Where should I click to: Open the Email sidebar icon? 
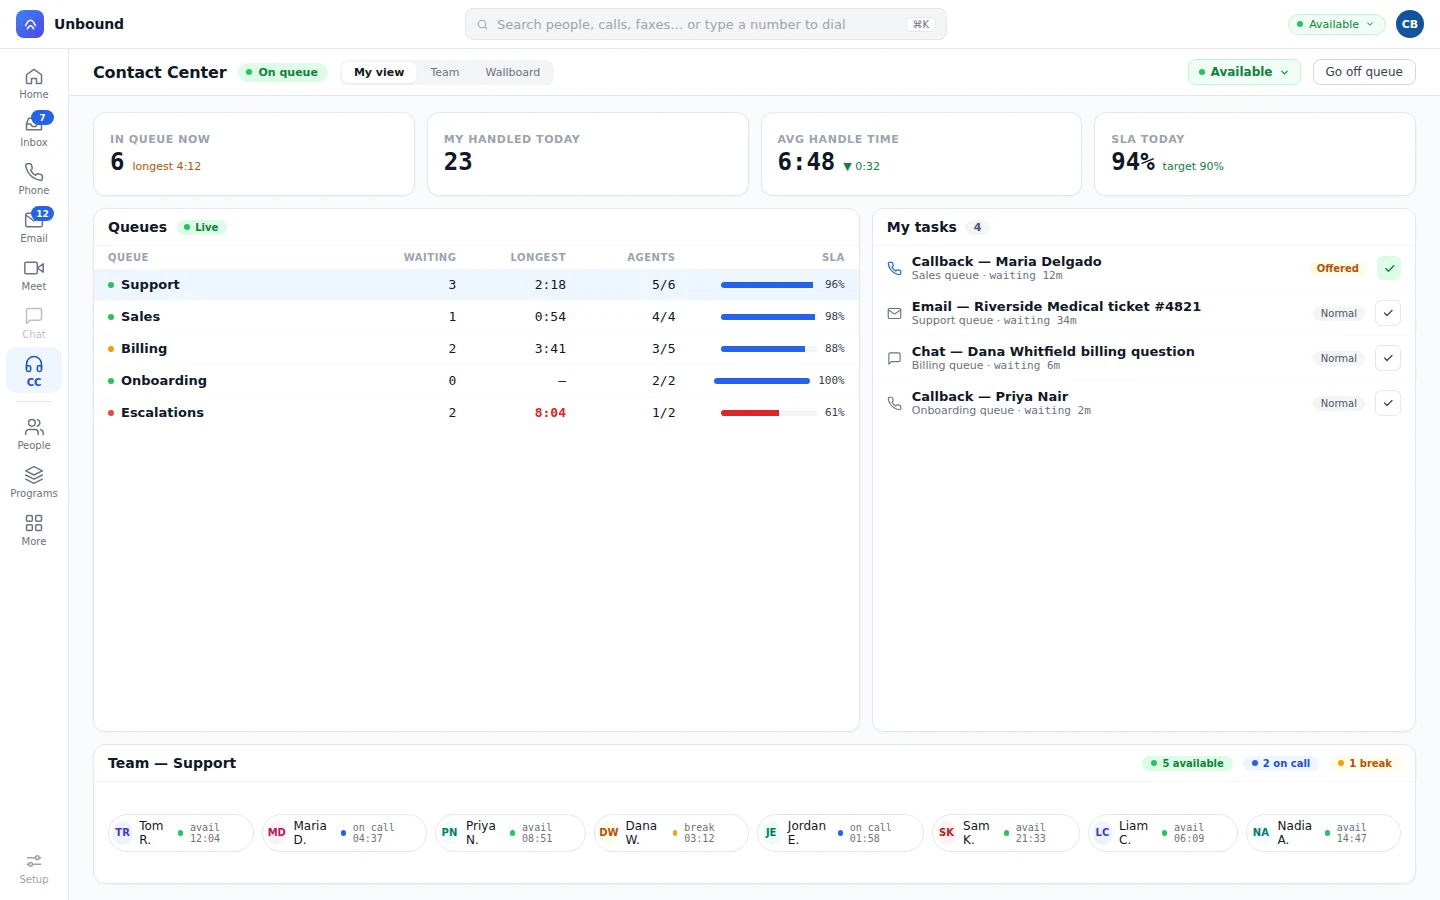34,226
